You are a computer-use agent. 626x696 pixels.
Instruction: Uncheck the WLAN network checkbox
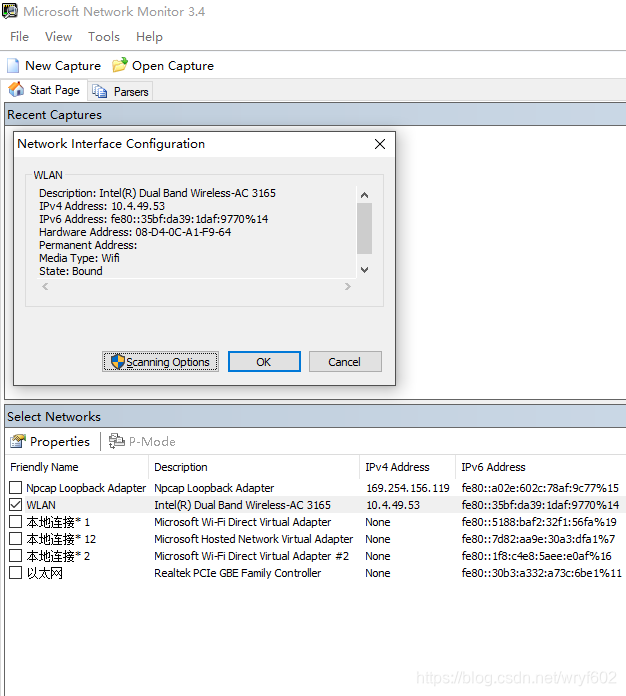(16, 505)
